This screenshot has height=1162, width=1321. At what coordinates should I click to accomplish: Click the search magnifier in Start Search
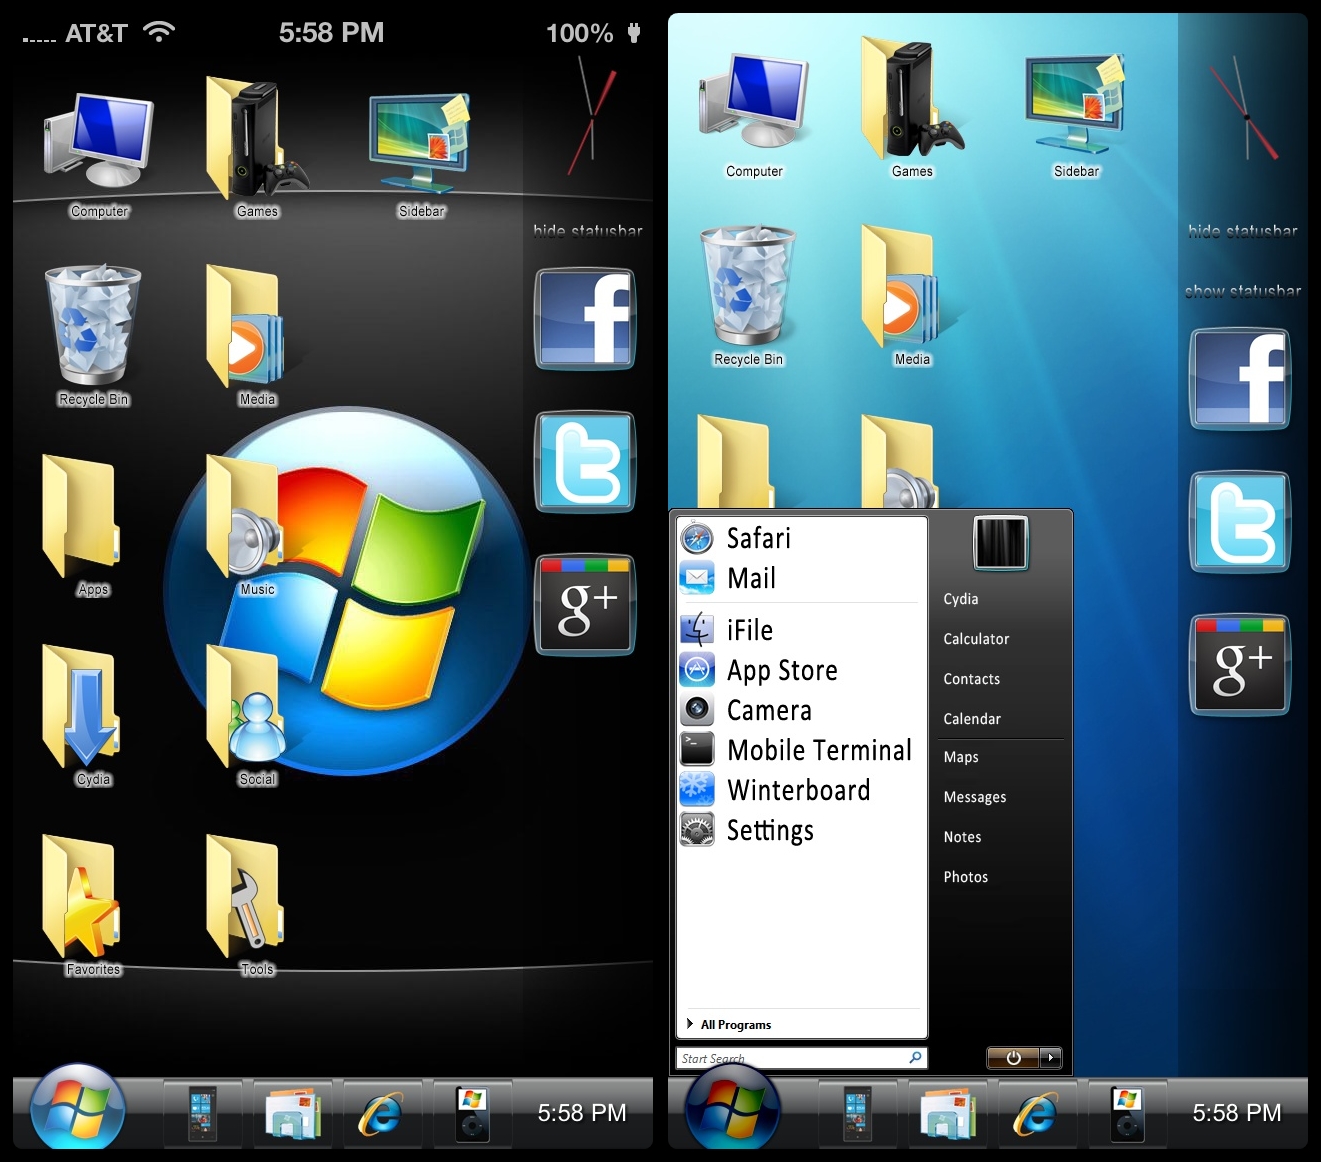point(915,1057)
